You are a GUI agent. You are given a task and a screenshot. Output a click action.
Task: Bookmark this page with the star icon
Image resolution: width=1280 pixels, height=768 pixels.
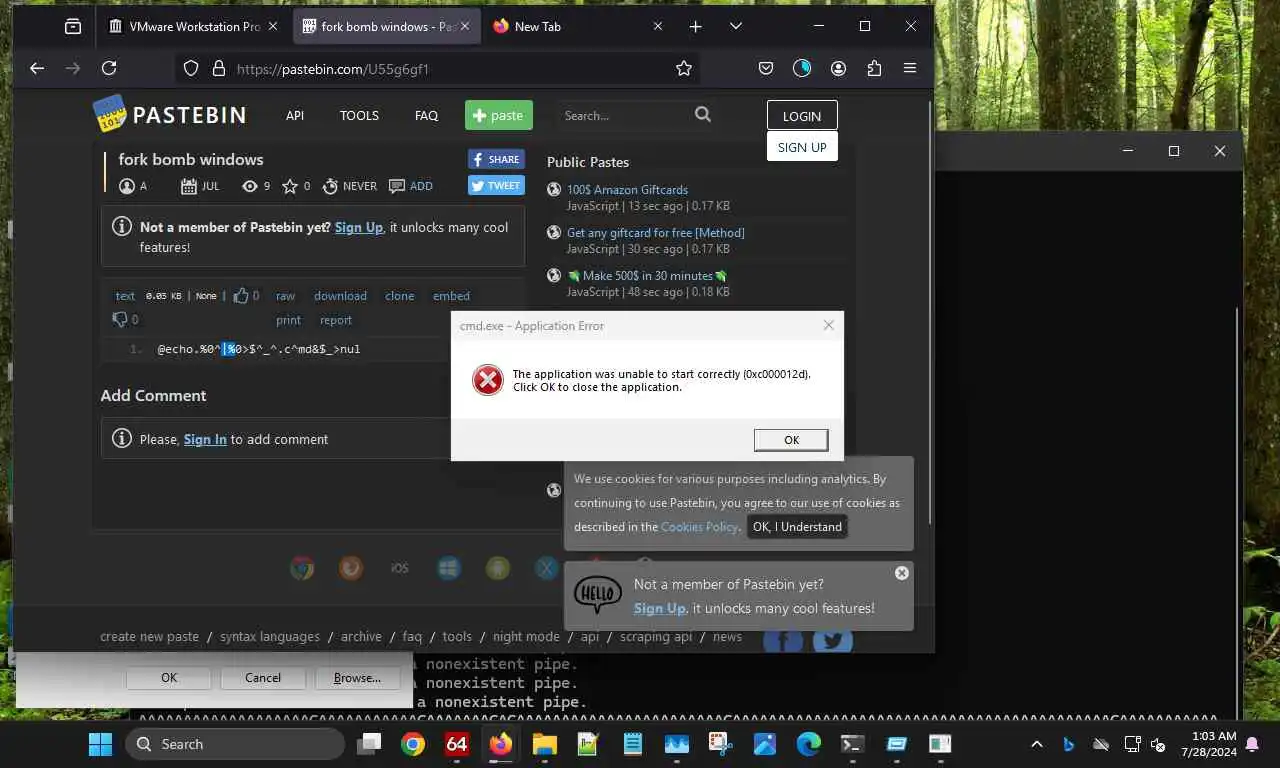[x=684, y=68]
